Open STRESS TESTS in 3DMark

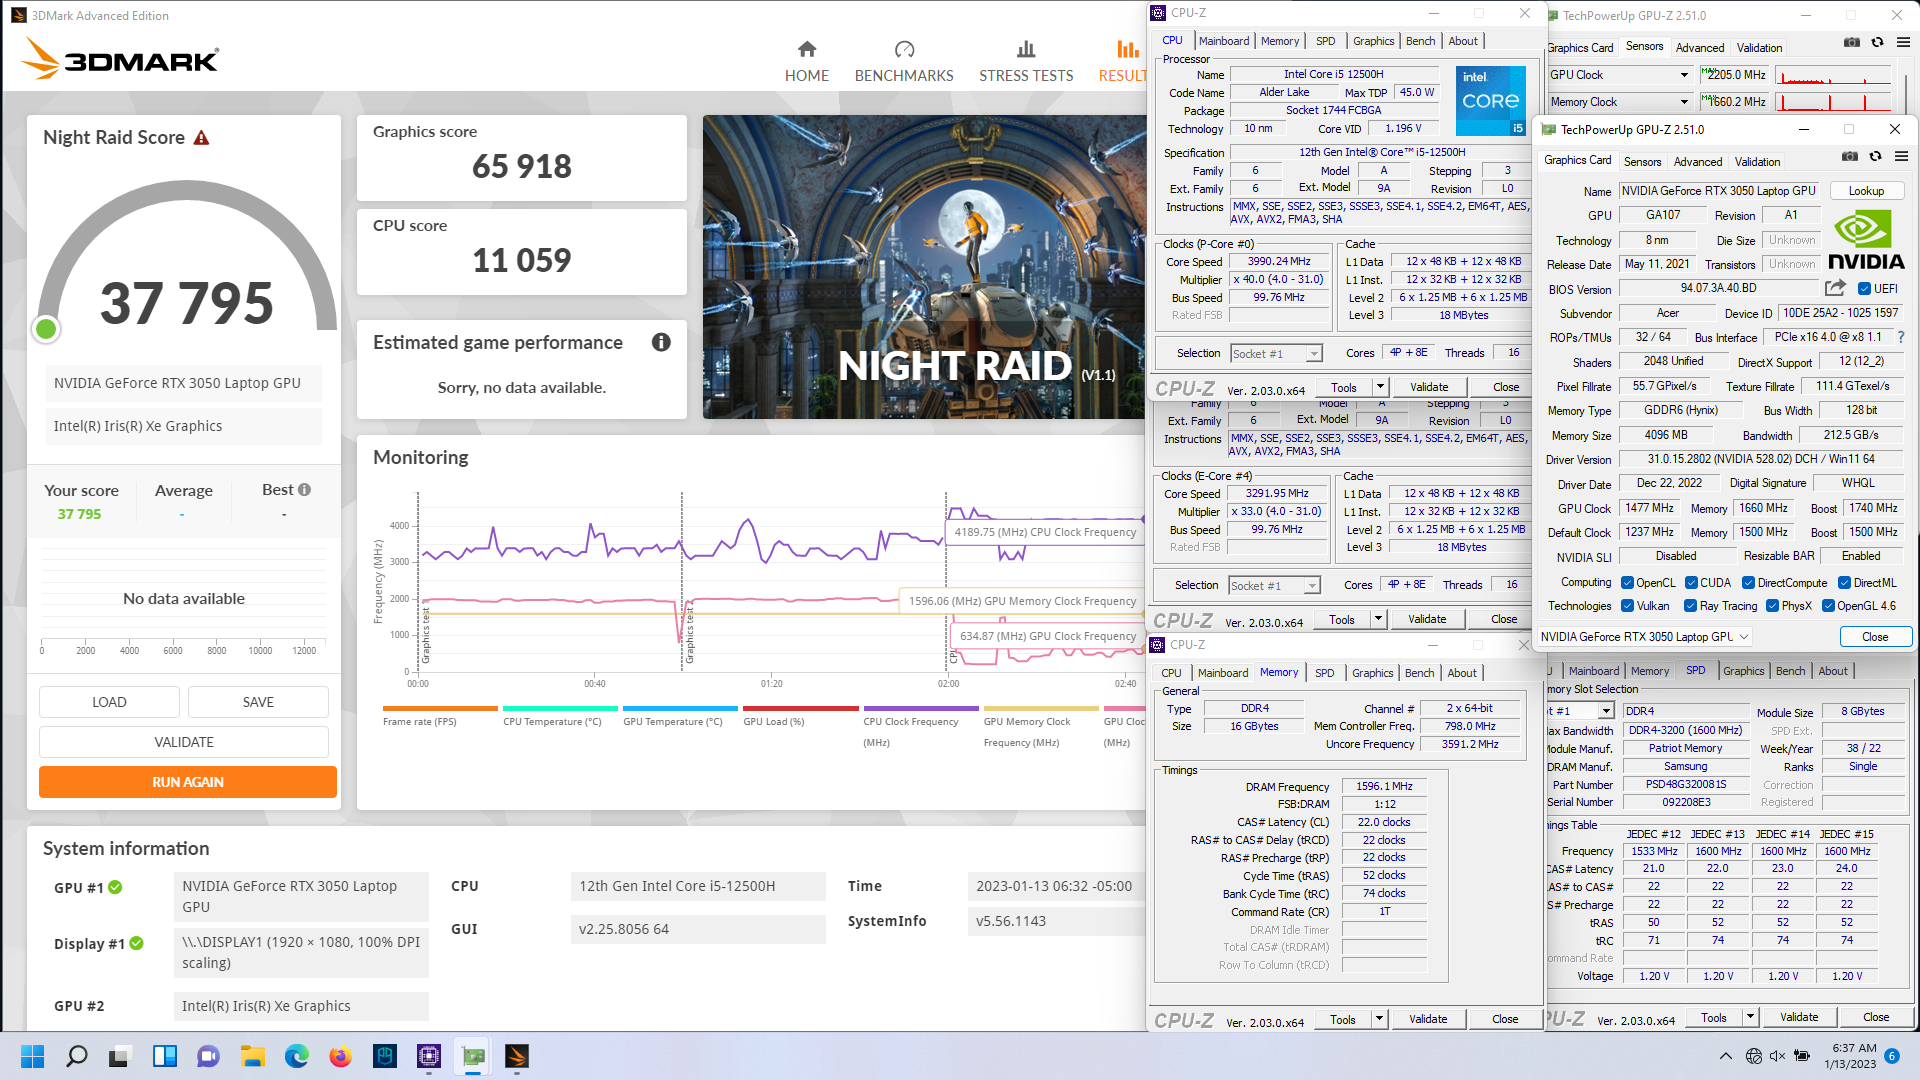coord(1026,62)
